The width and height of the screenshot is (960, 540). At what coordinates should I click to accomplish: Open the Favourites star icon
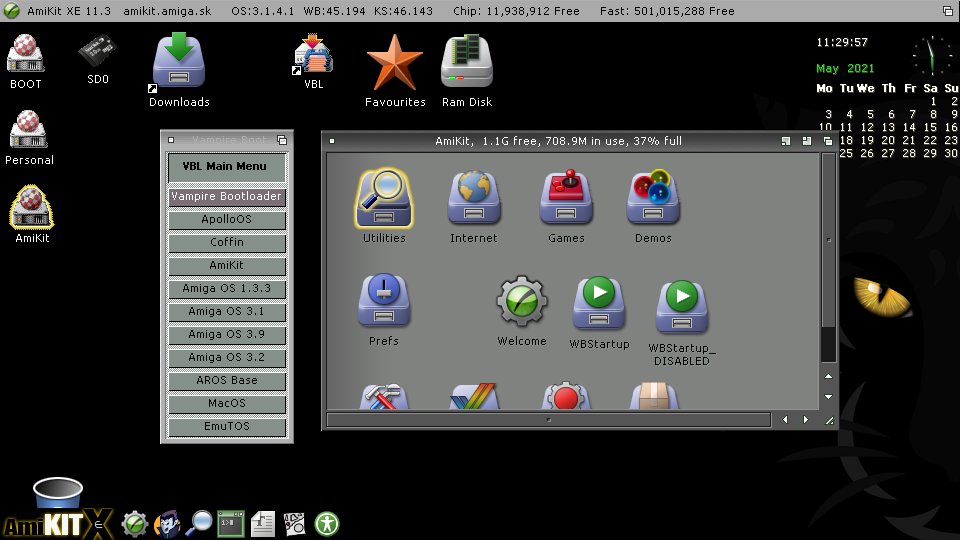pos(395,62)
